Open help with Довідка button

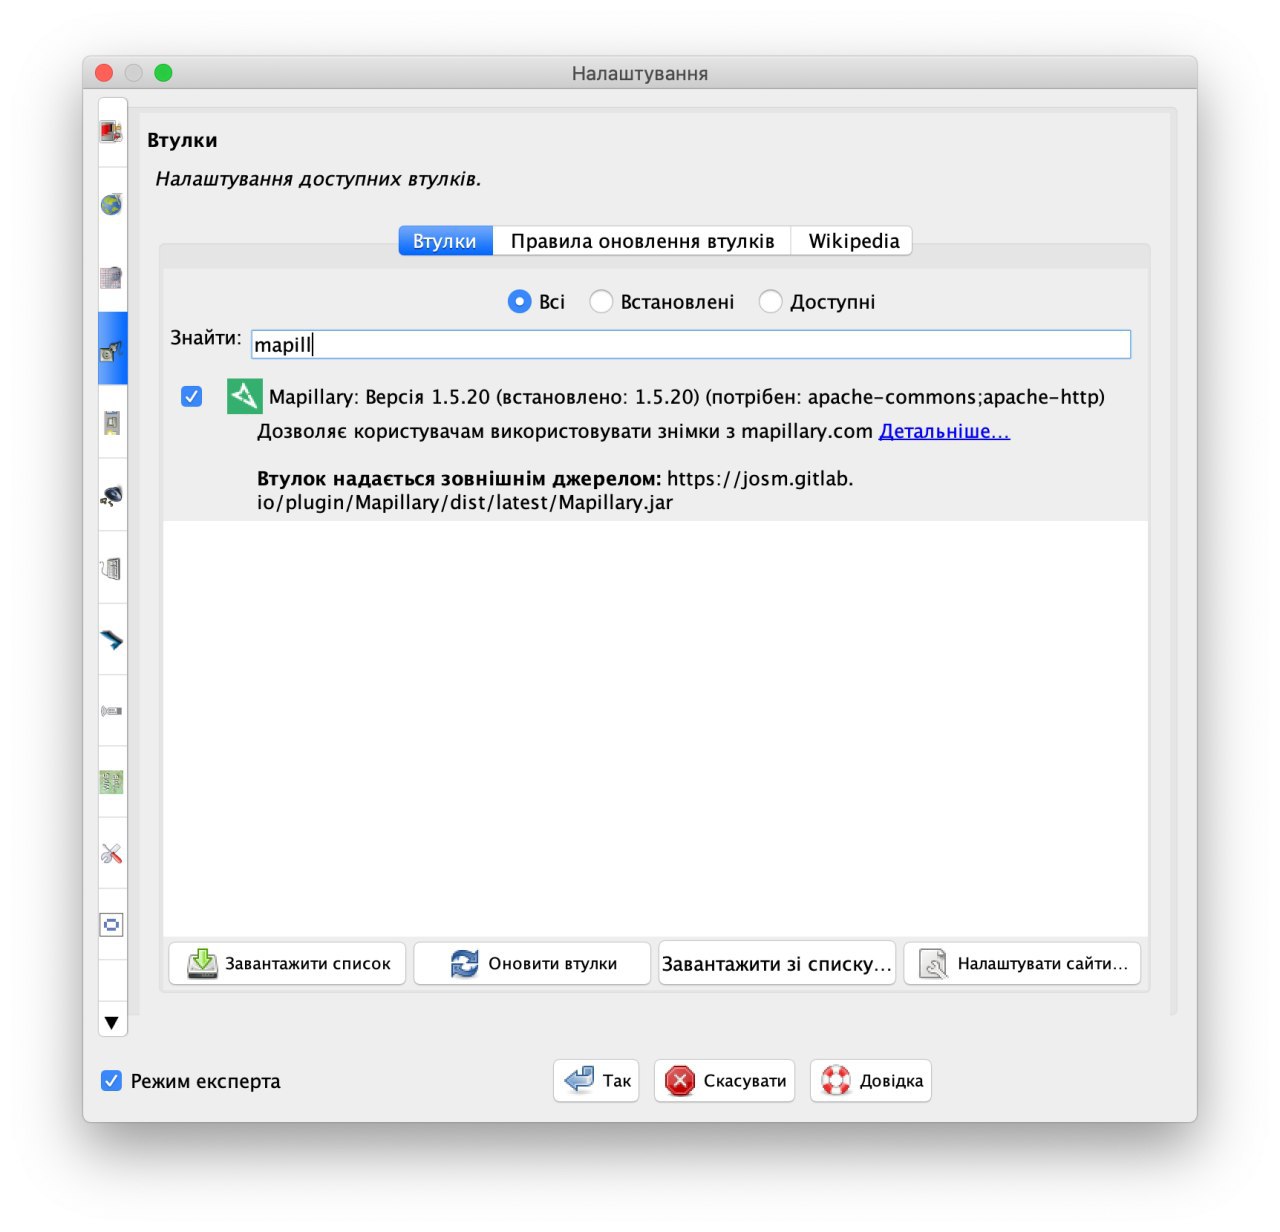[x=871, y=1081]
